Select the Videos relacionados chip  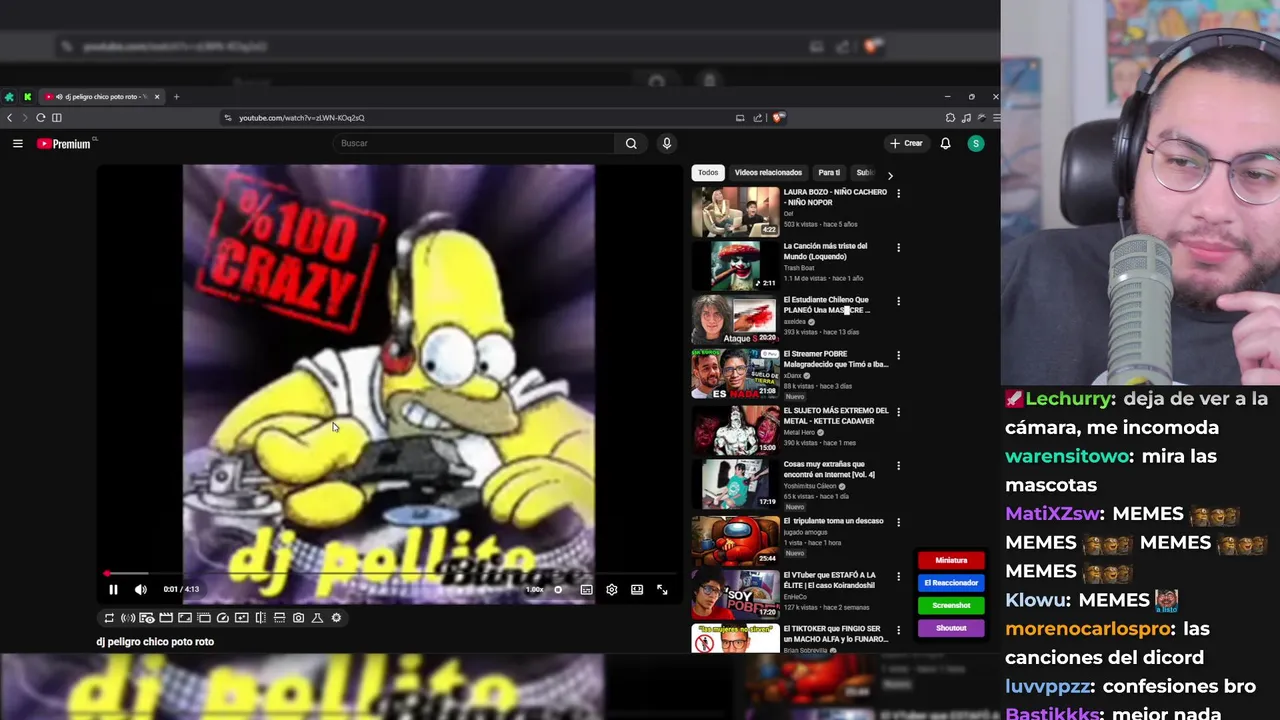coord(768,173)
